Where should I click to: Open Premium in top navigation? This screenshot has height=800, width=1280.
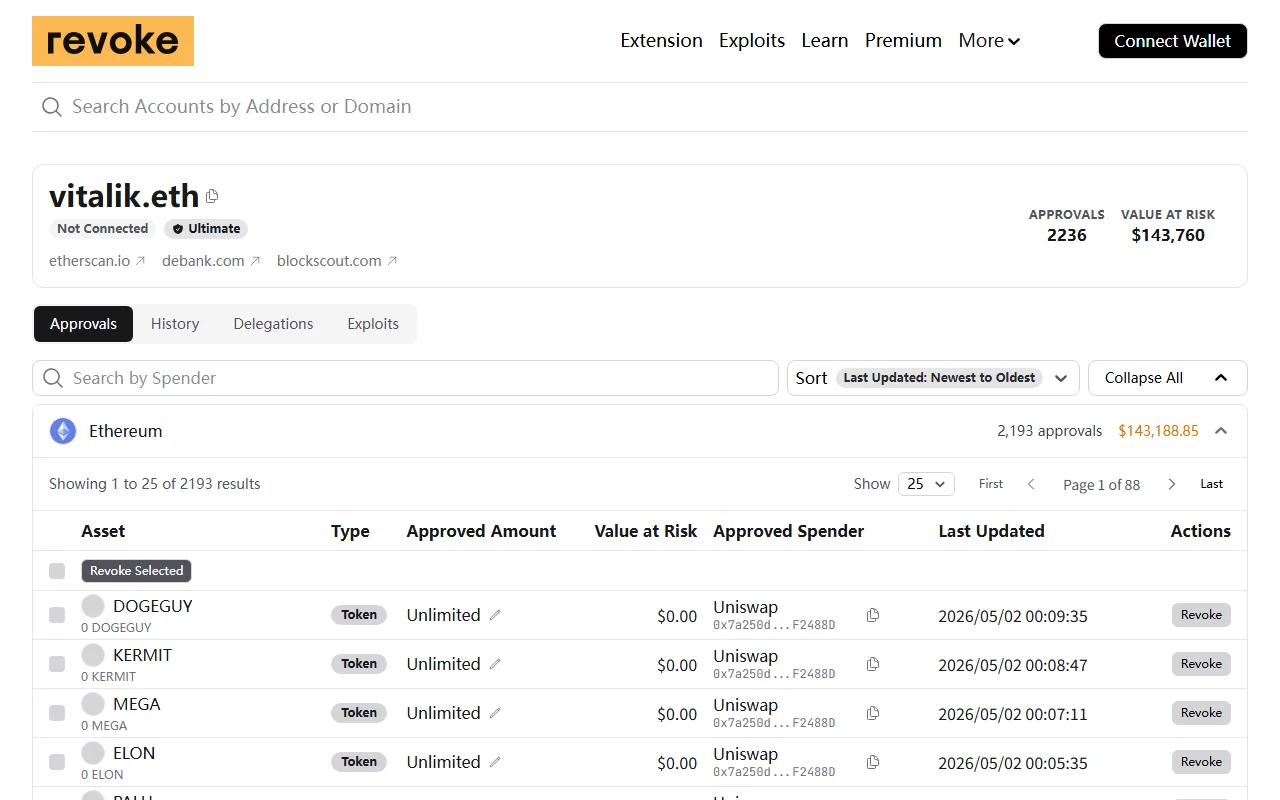click(903, 41)
